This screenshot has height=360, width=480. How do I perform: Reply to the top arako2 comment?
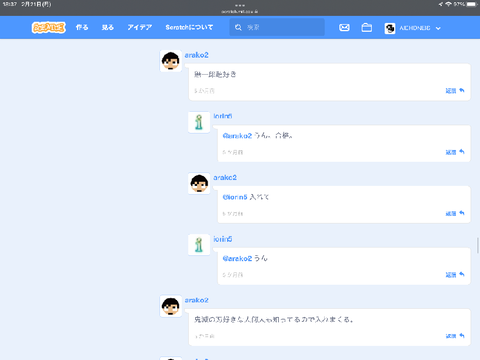tap(455, 91)
